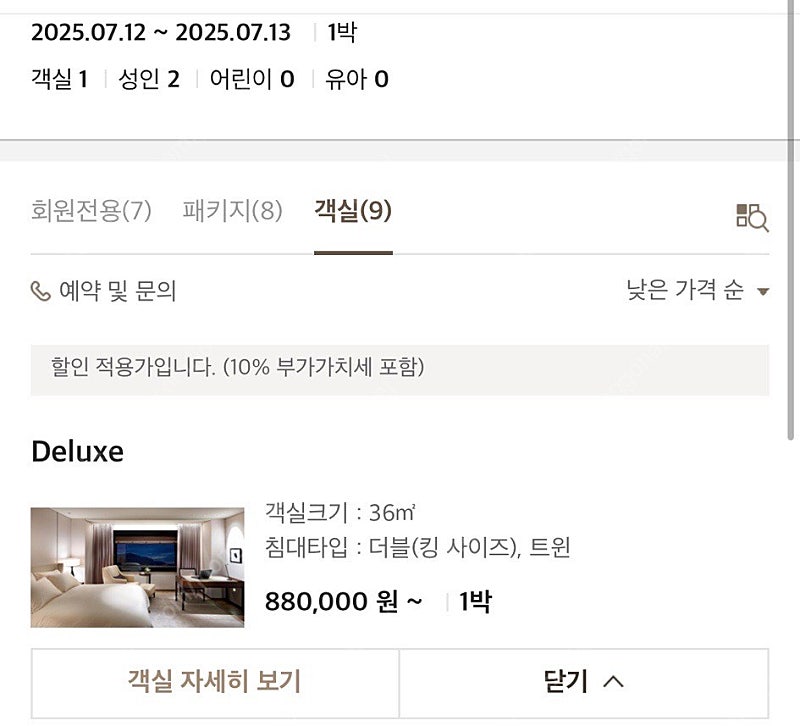Viewport: 800px width, 726px height.
Task: Collapse the Deluxe room with 닫기
Action: click(584, 683)
